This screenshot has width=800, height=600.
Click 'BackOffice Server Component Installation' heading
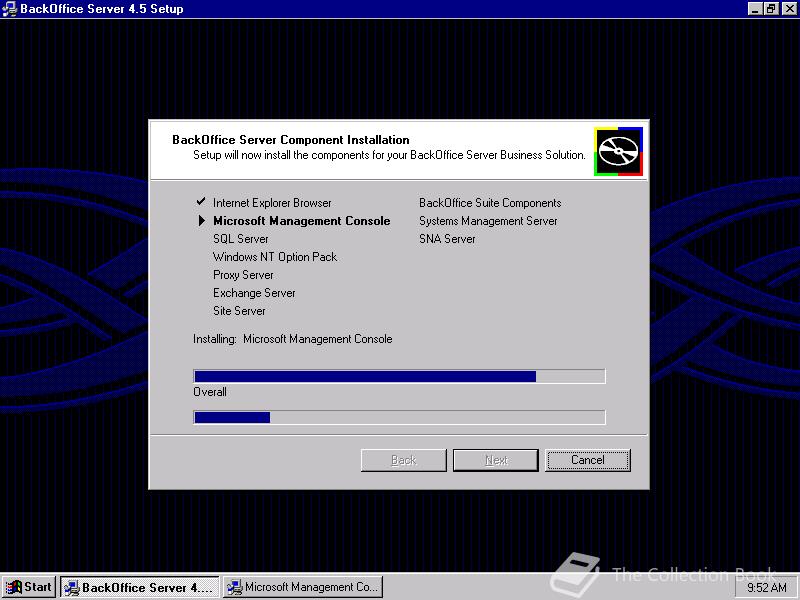click(x=291, y=140)
